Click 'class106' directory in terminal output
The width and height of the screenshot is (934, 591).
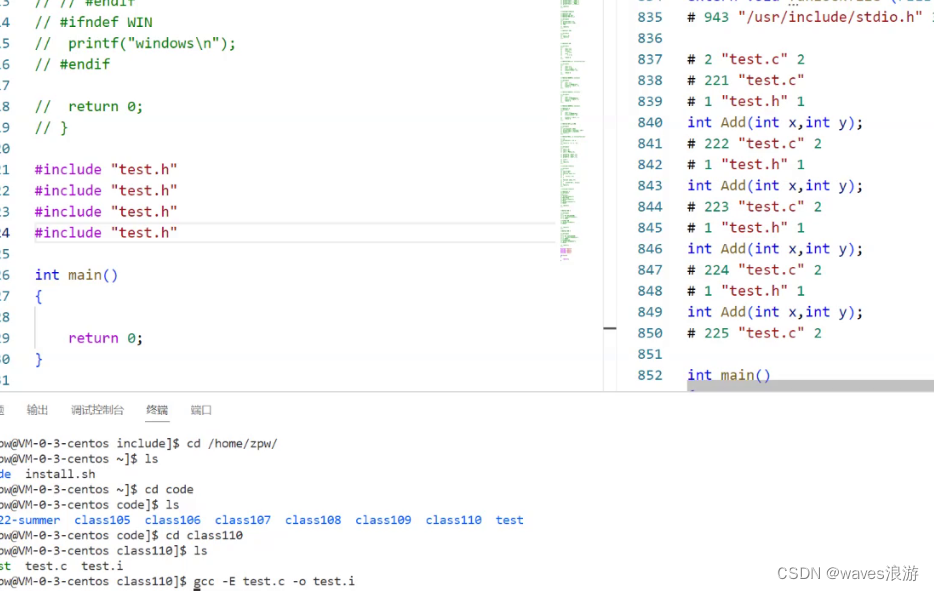click(x=173, y=520)
